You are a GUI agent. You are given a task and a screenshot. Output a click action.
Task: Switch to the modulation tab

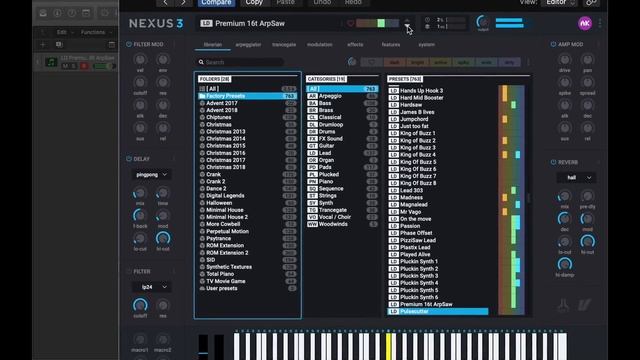click(320, 44)
